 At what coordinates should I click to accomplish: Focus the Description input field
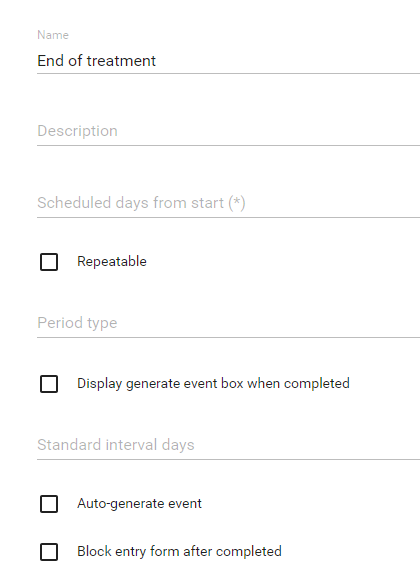229,131
